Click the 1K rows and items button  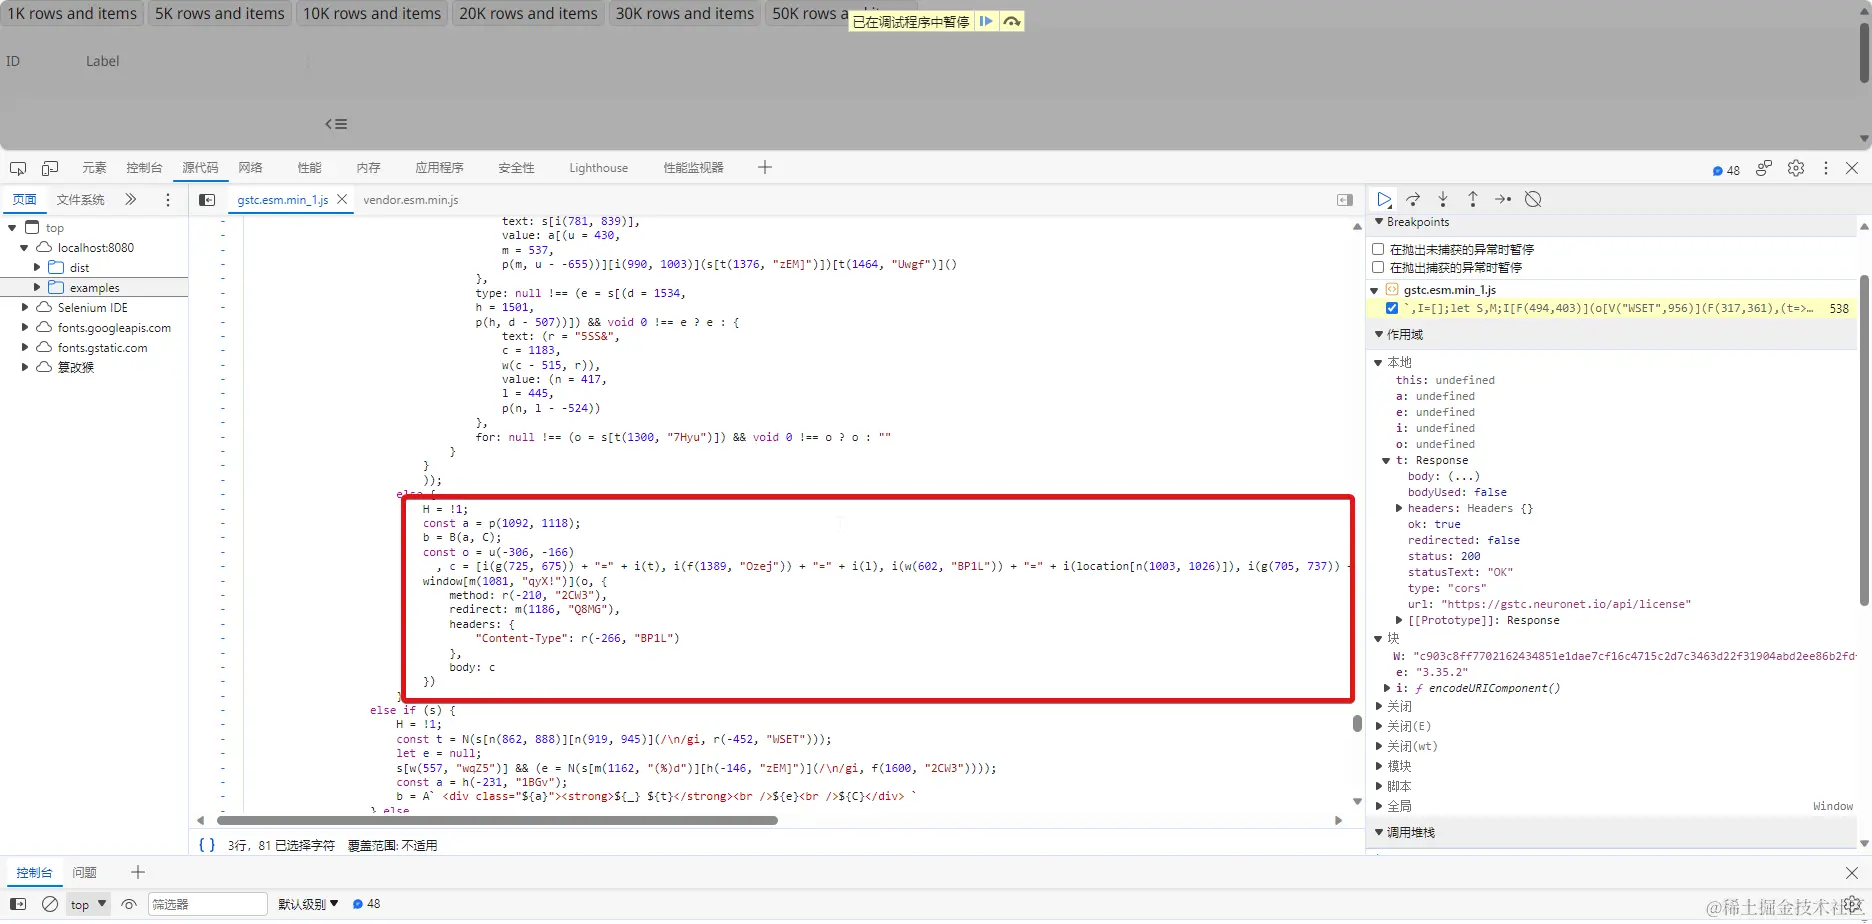[72, 14]
